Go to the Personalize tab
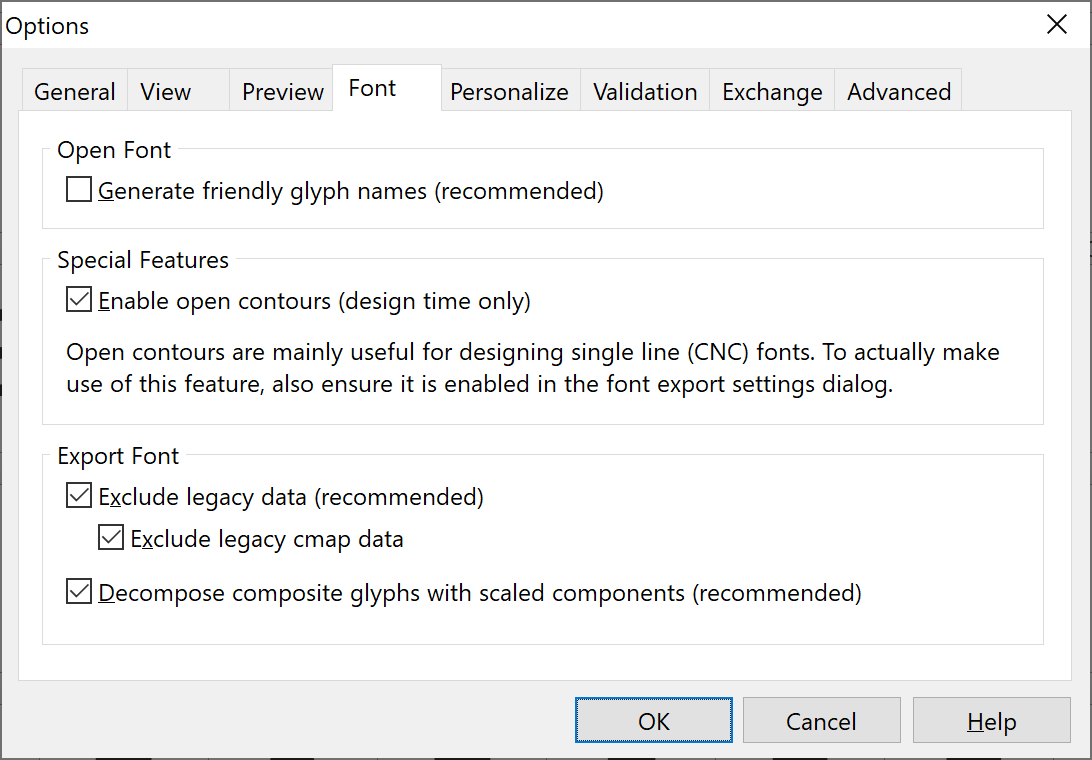 (510, 91)
